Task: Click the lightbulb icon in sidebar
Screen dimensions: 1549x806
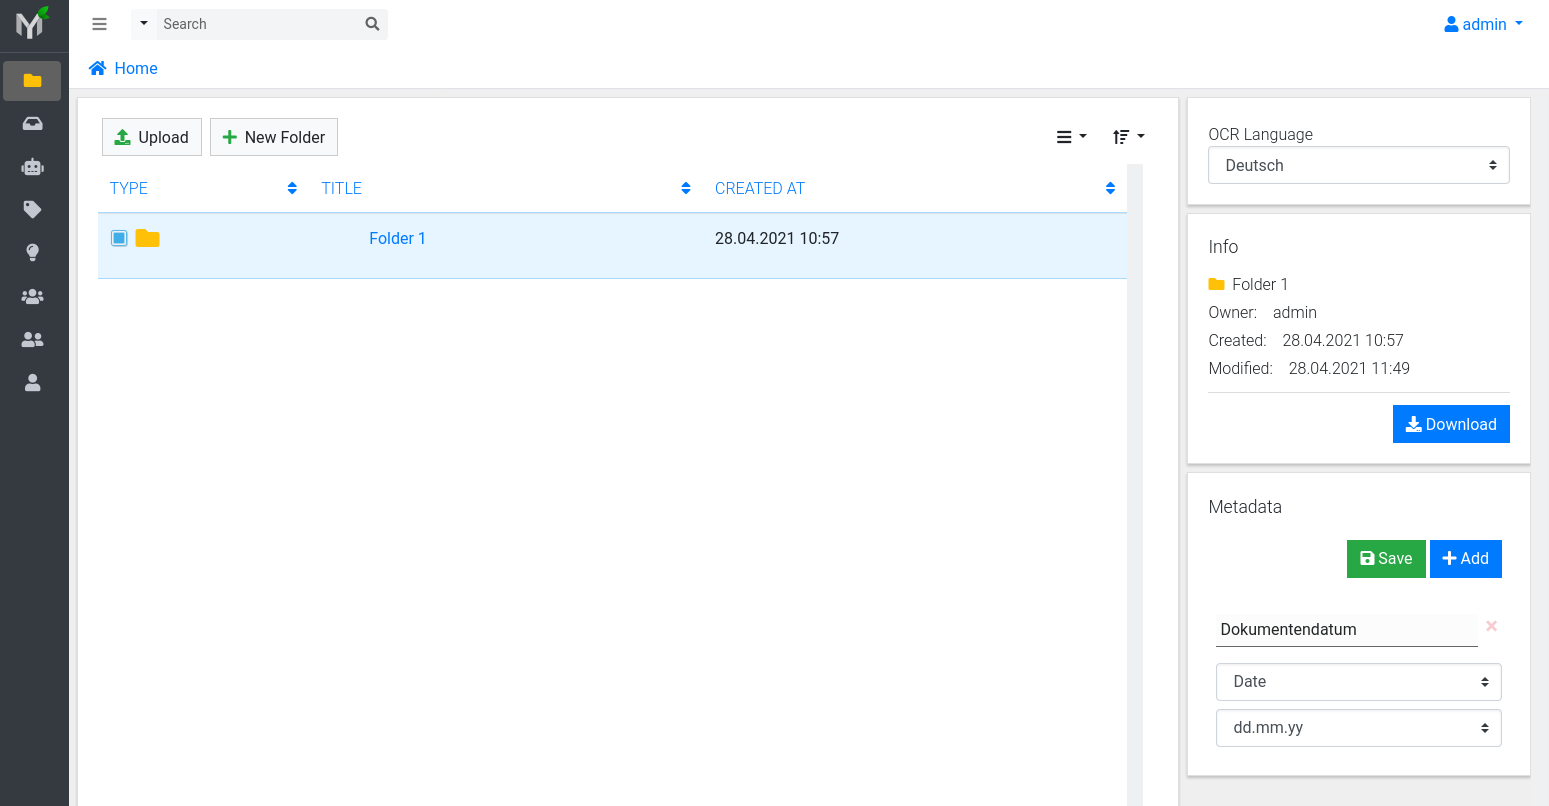Action: tap(32, 253)
